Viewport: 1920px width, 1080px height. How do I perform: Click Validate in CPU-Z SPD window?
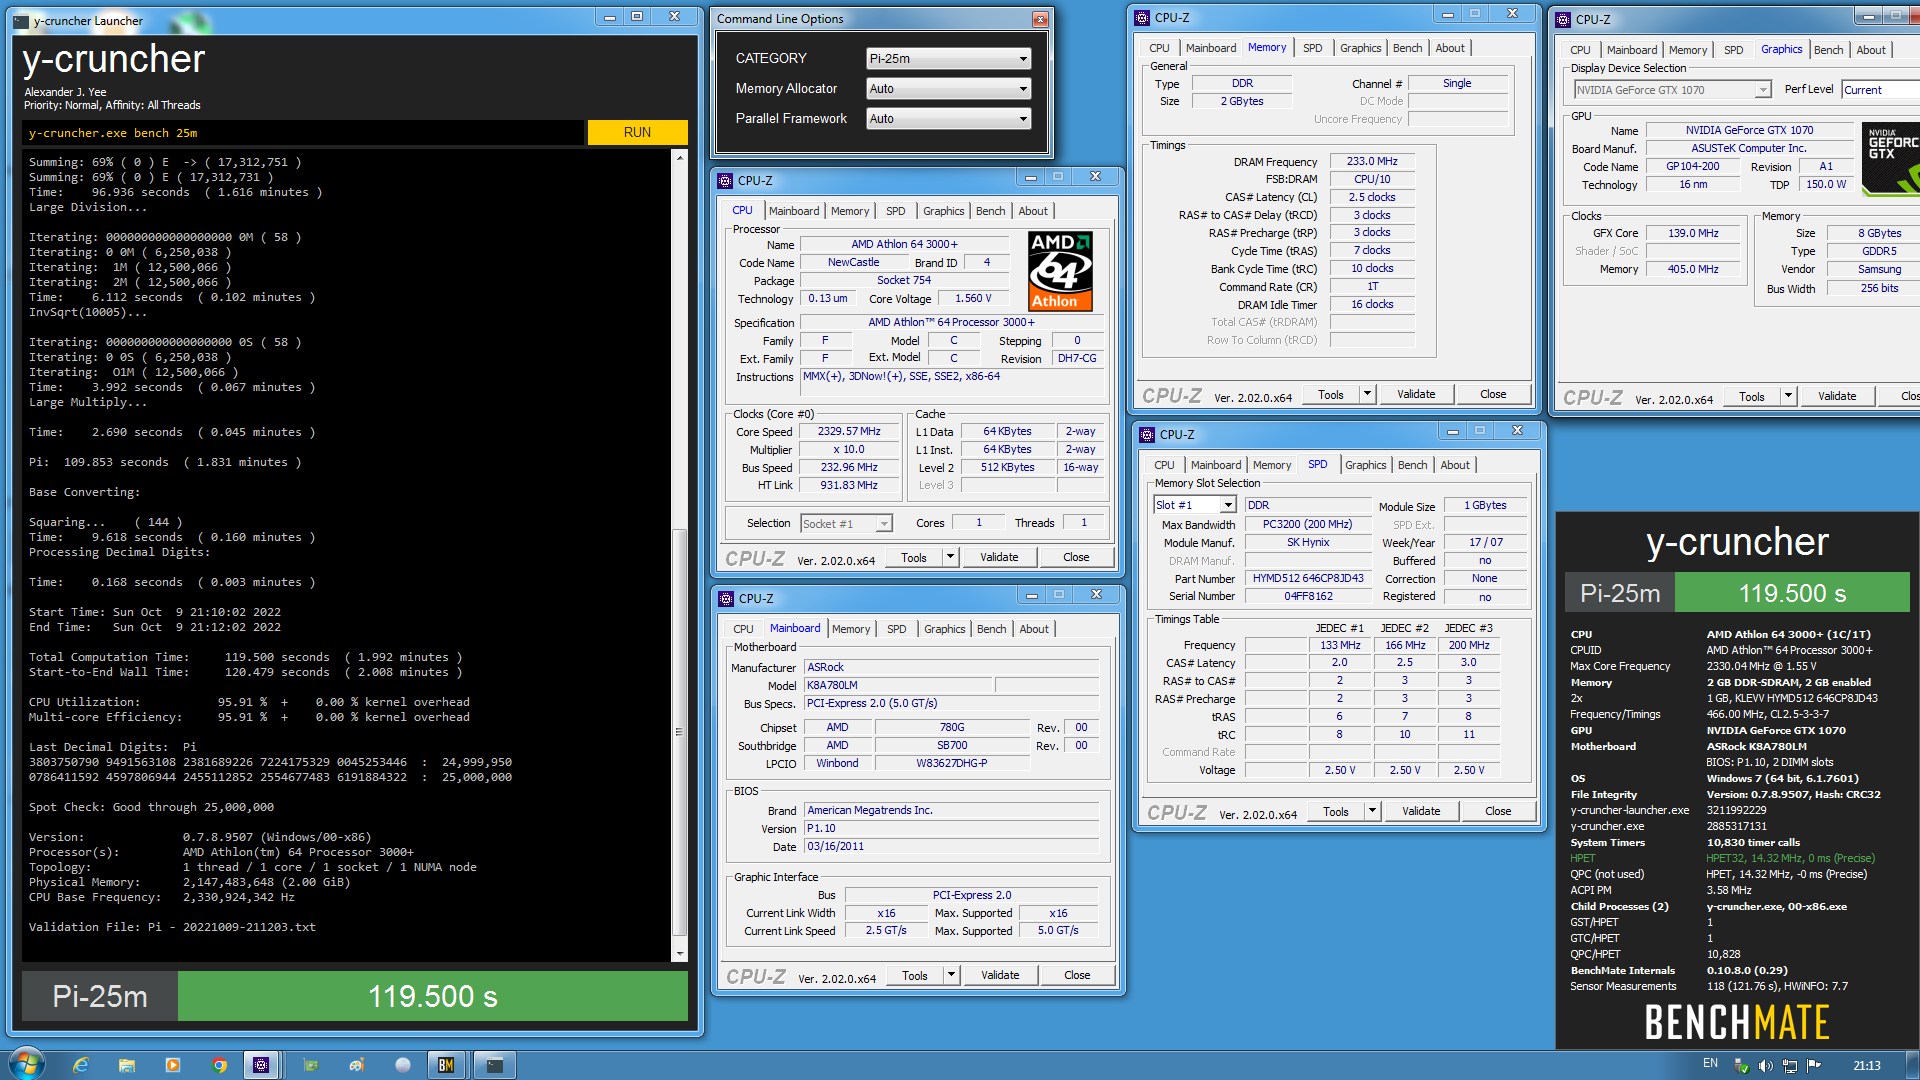tap(1421, 811)
